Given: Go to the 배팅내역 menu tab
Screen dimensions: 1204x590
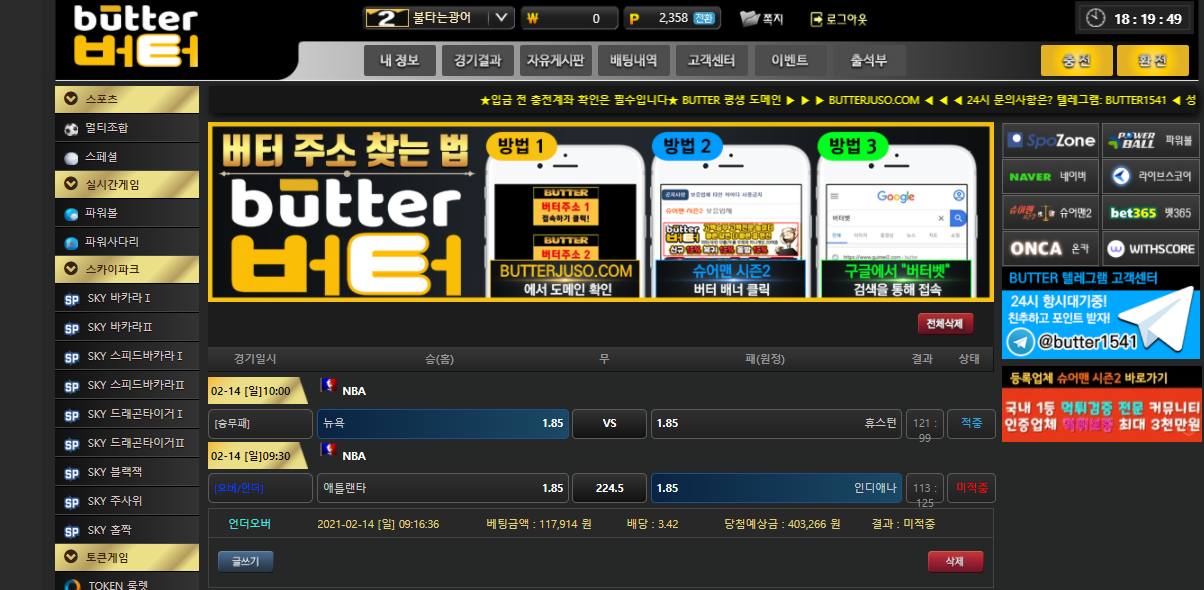Looking at the screenshot, I should [634, 60].
